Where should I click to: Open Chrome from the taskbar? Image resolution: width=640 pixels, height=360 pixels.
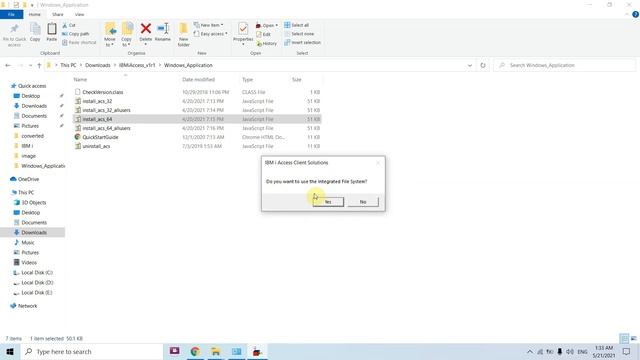point(195,351)
